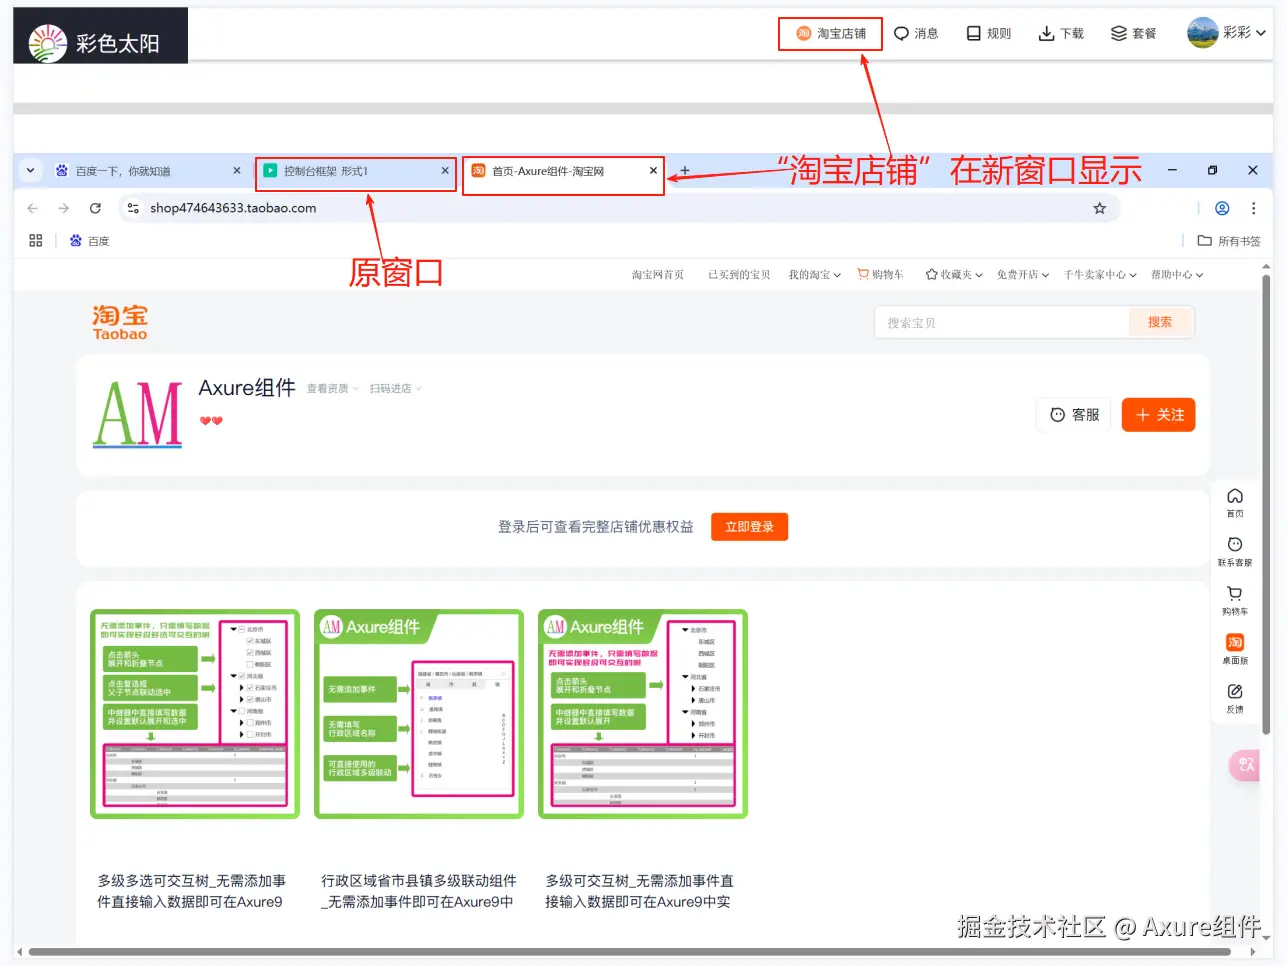Open 桌面版 in the right sidebar
This screenshot has width=1287, height=966.
pos(1235,649)
